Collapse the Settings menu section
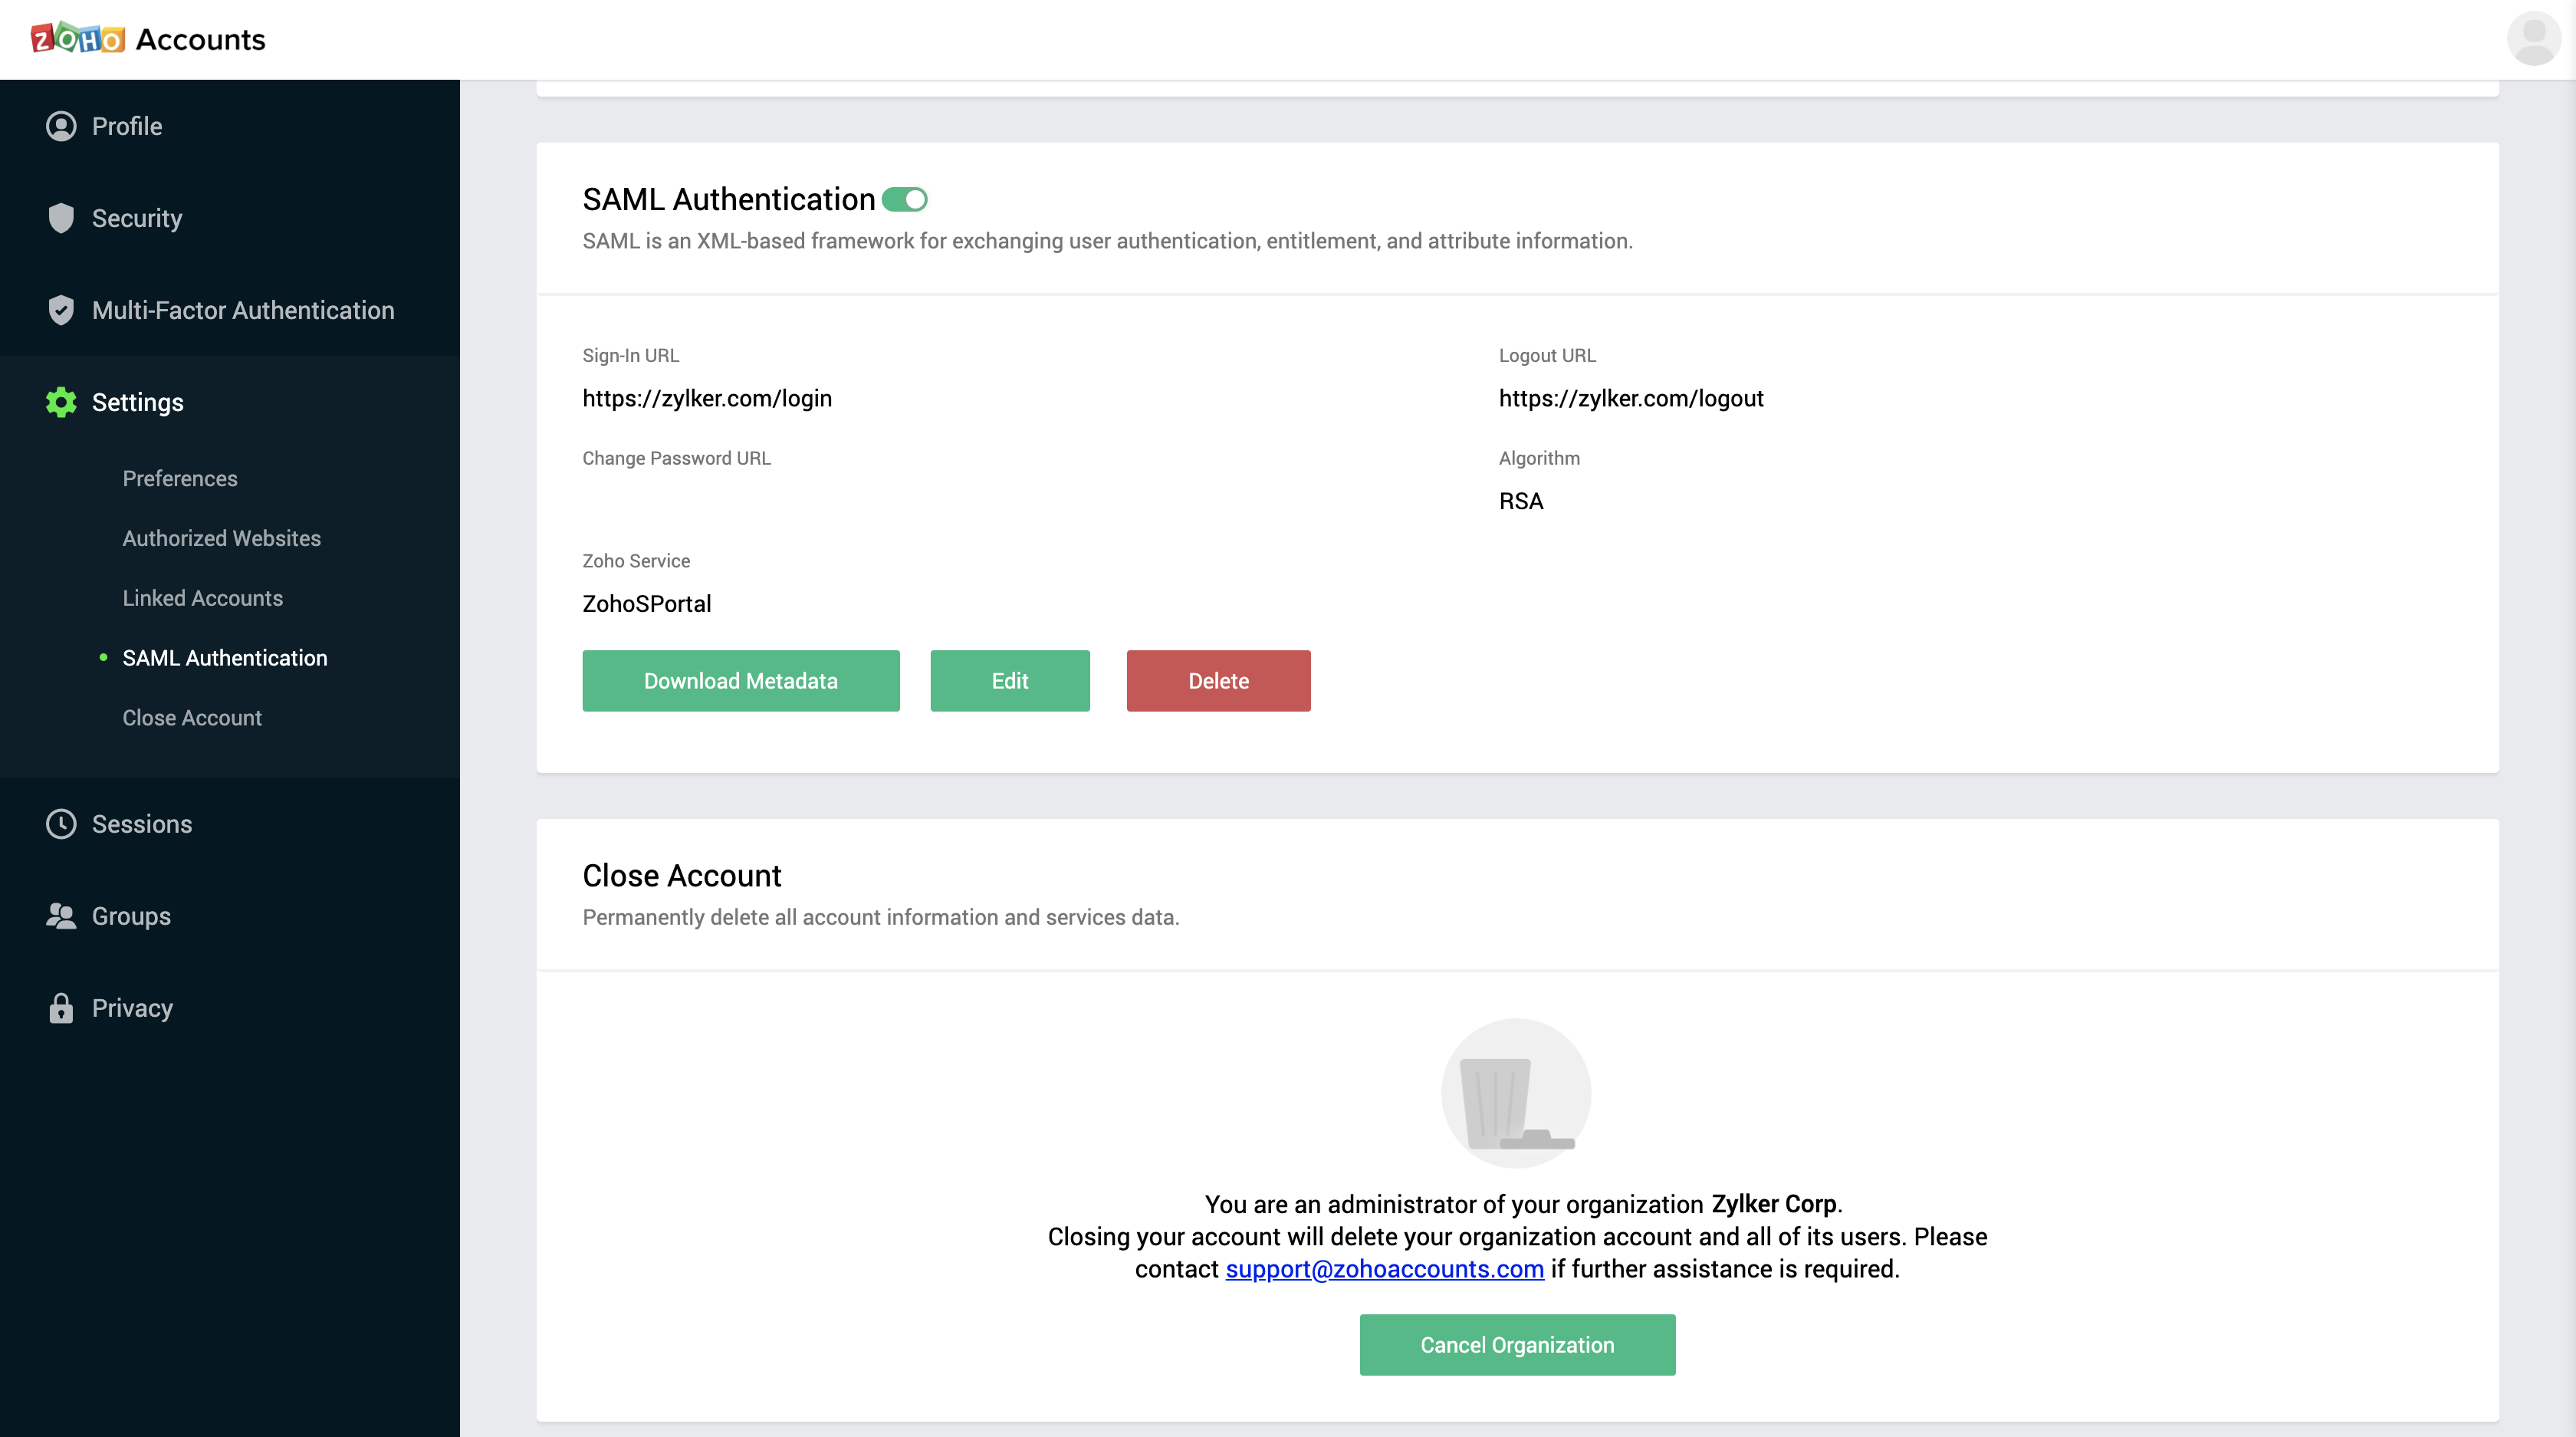Image resolution: width=2576 pixels, height=1437 pixels. point(138,402)
